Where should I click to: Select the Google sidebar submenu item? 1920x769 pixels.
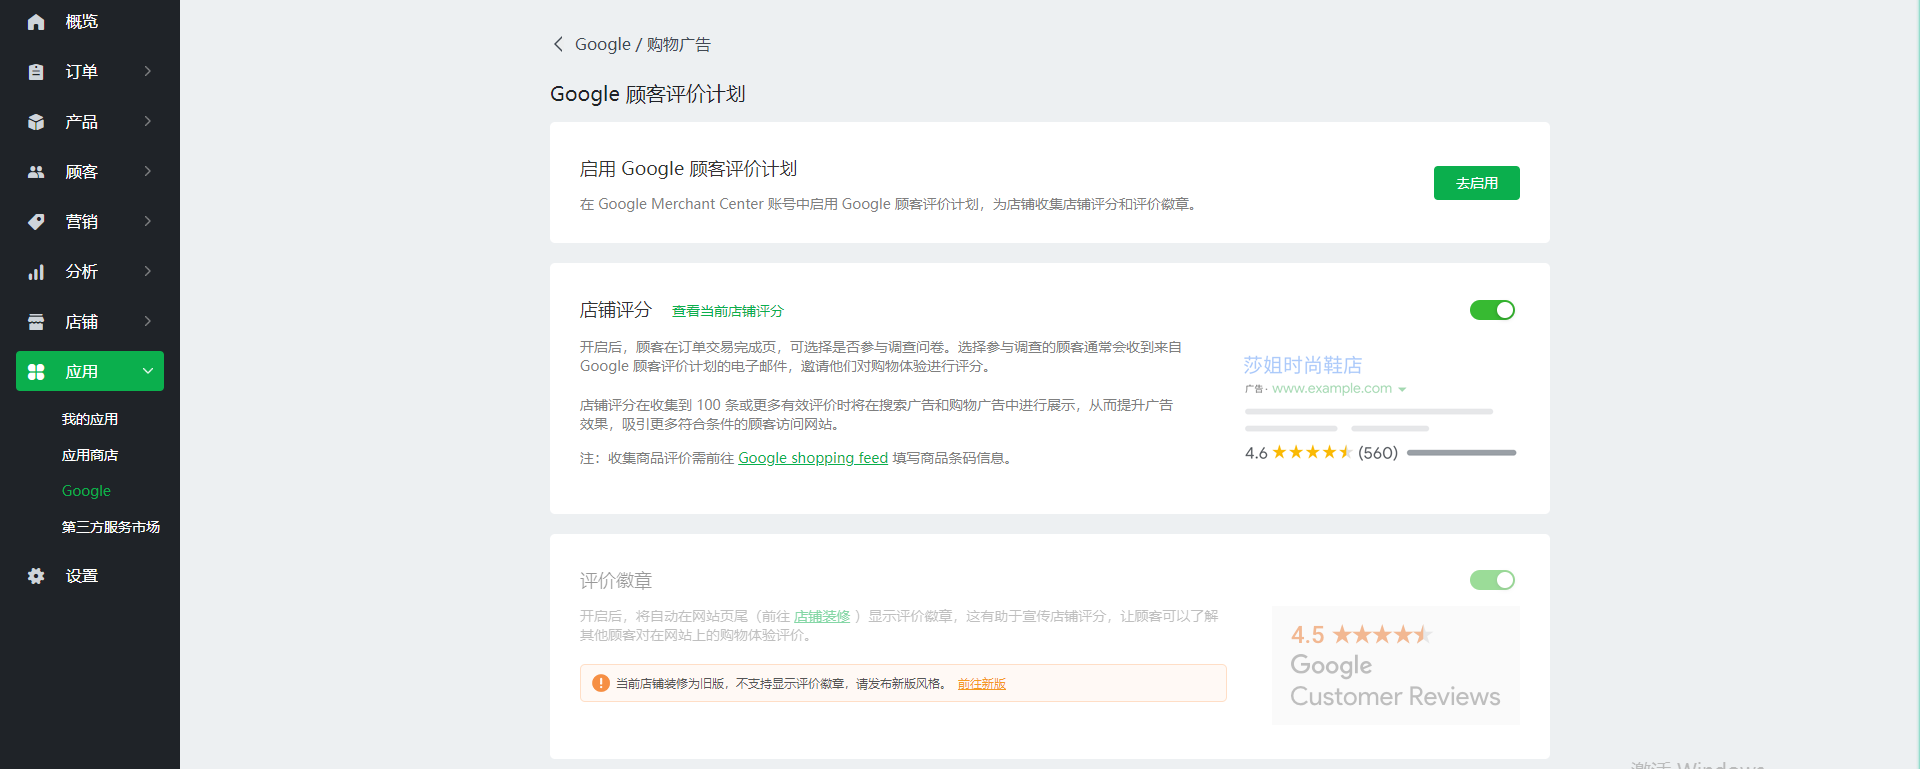[x=86, y=491]
